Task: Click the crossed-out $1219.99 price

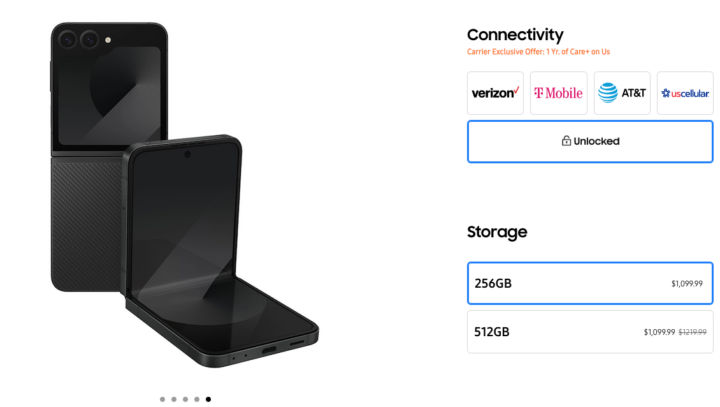Action: click(x=692, y=332)
